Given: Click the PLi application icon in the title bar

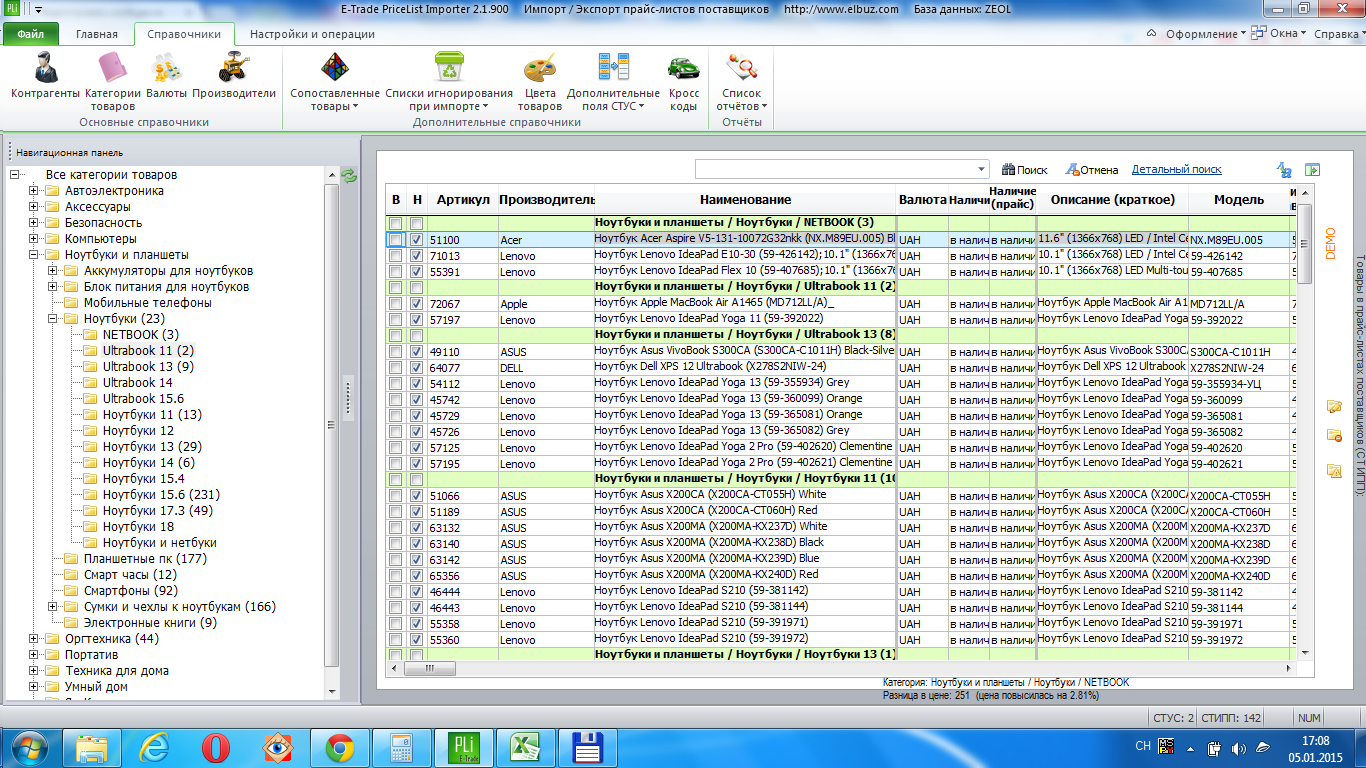Looking at the screenshot, I should click(x=11, y=9).
